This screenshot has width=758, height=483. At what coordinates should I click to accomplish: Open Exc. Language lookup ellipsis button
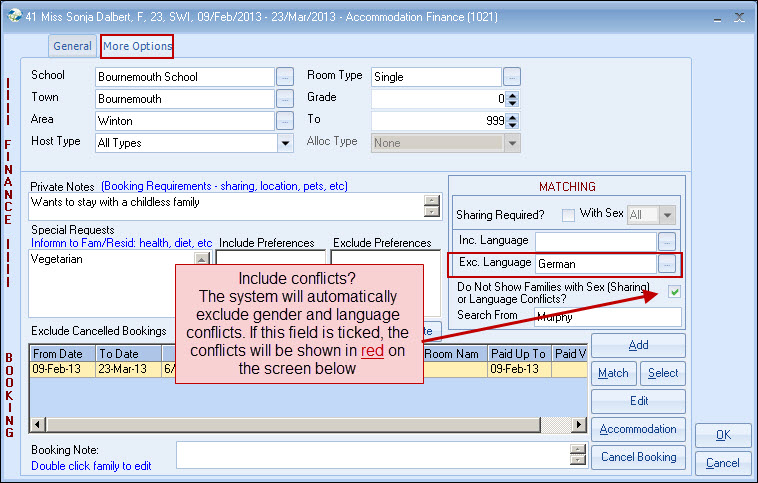(667, 264)
